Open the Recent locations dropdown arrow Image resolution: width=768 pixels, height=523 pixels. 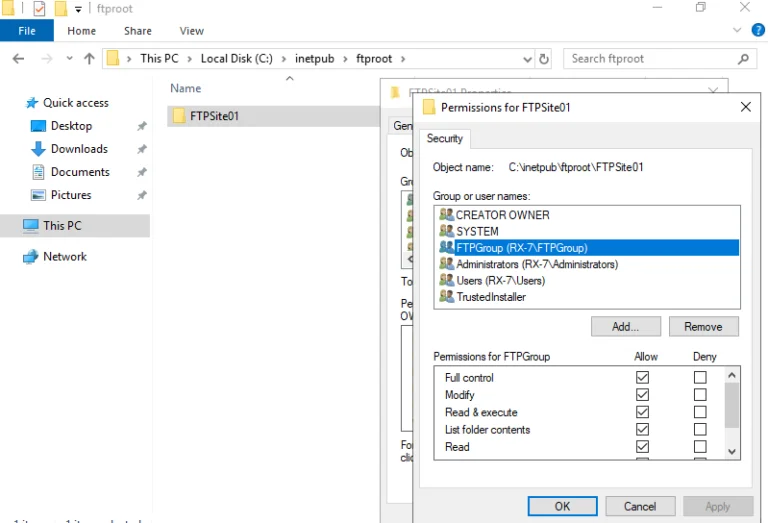[x=70, y=58]
